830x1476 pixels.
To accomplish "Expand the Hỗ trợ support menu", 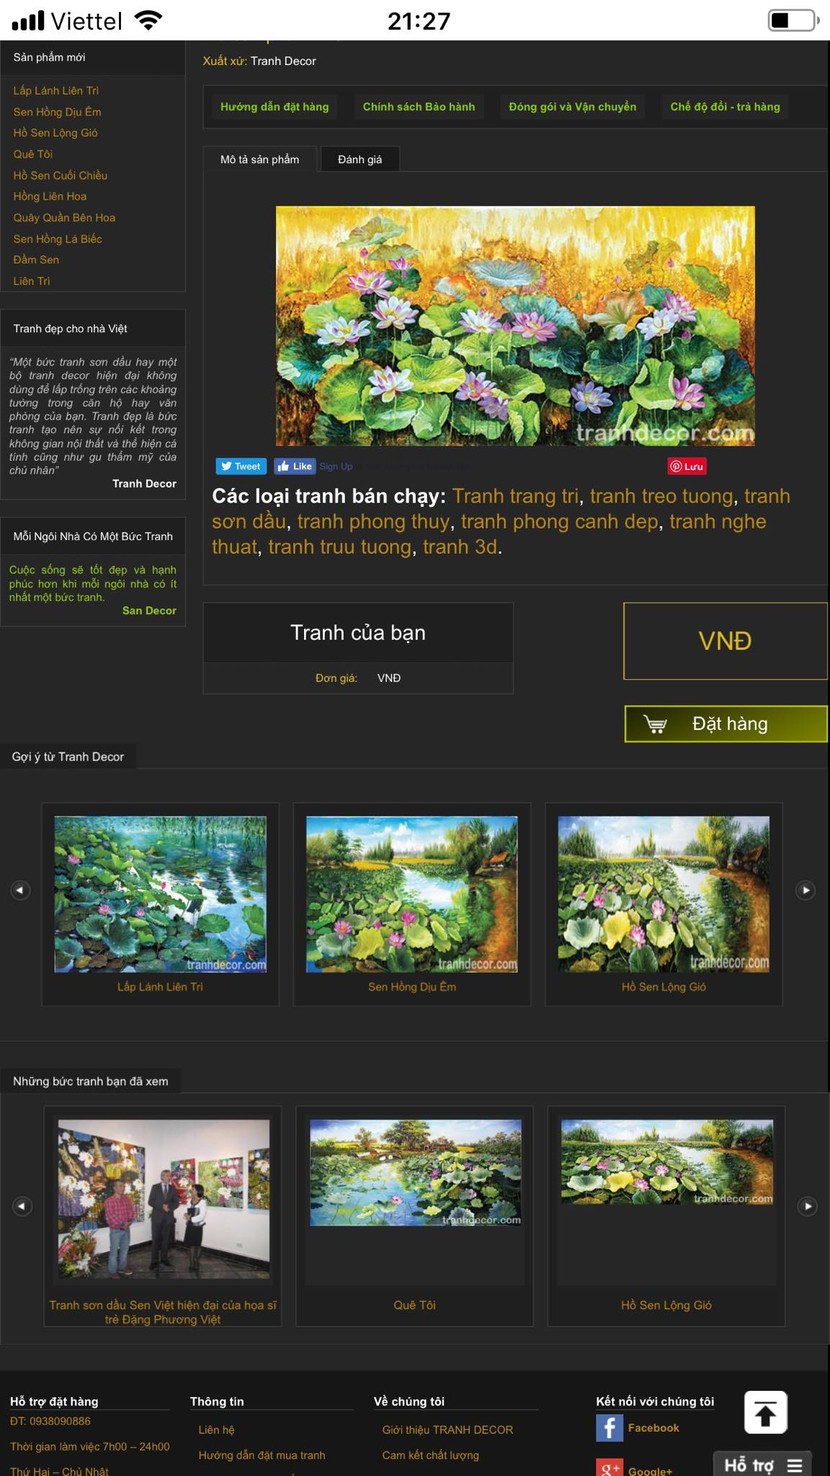I will 763,1464.
